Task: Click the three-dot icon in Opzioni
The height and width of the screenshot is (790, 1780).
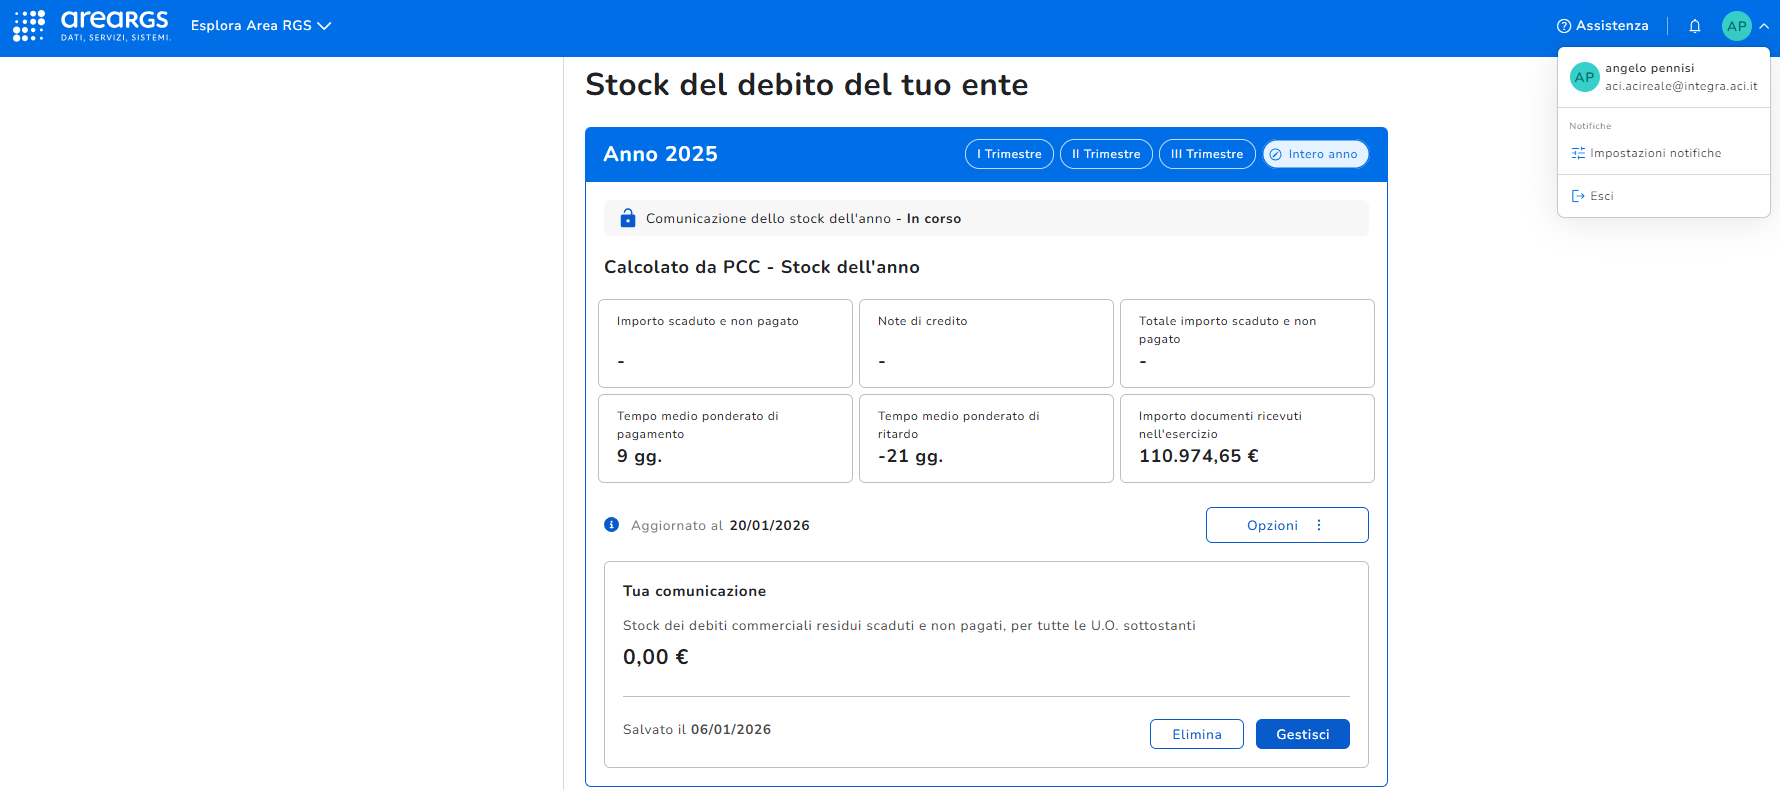Action: click(1319, 525)
